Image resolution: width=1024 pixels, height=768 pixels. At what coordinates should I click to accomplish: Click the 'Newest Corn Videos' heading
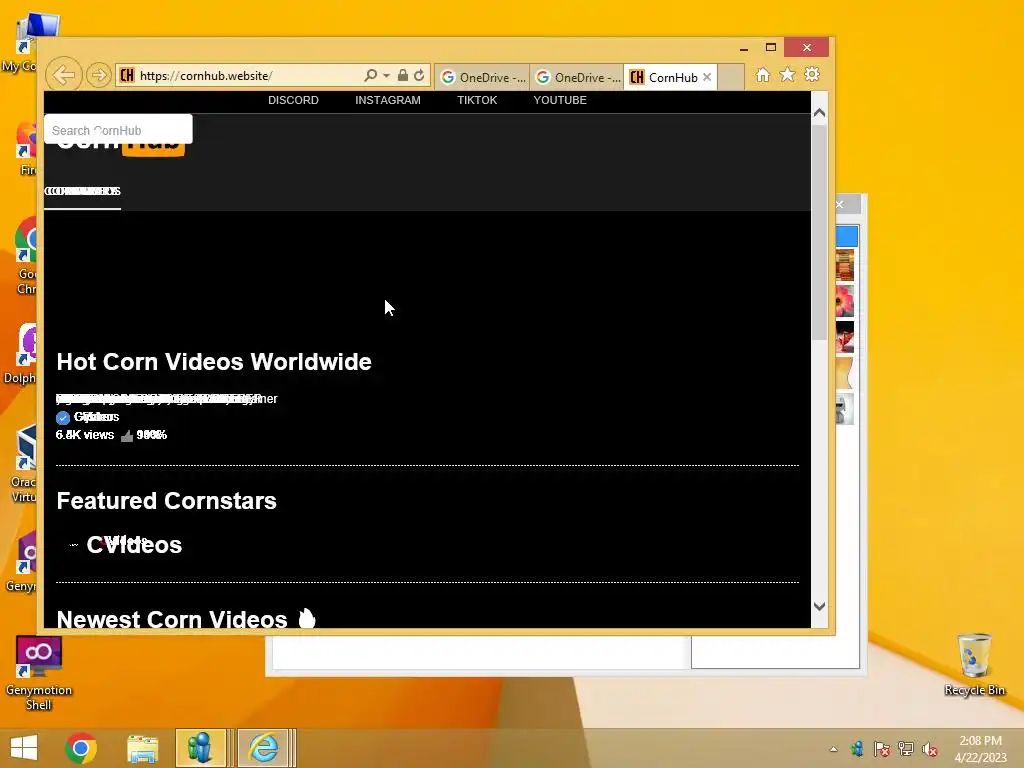click(172, 619)
